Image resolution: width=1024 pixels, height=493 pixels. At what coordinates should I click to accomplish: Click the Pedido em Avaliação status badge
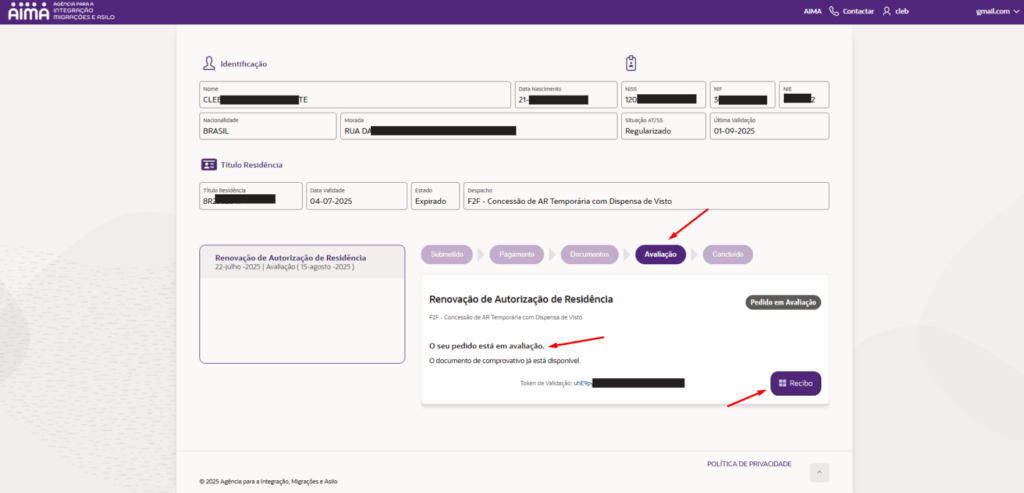coord(783,302)
